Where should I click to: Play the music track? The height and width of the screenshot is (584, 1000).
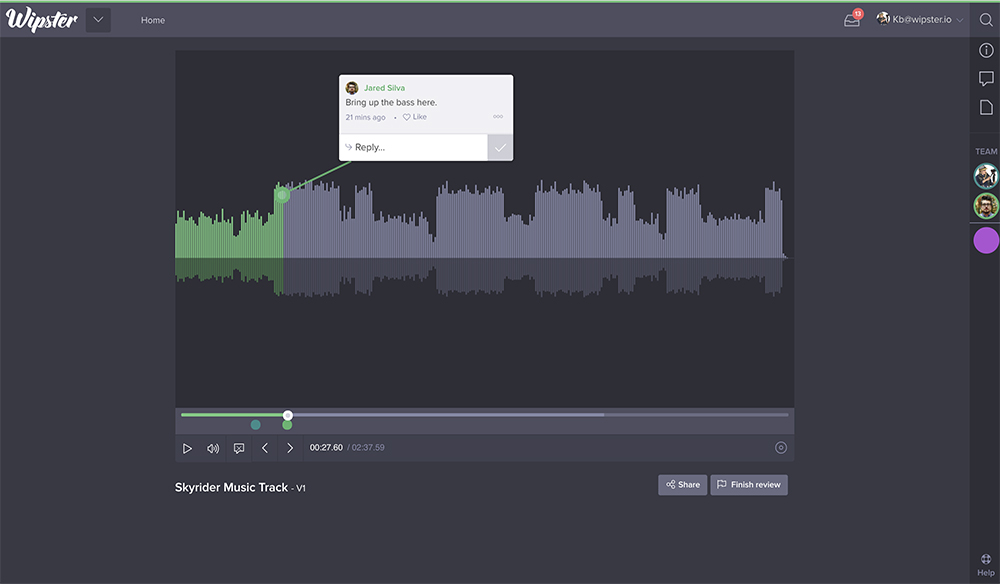[188, 448]
